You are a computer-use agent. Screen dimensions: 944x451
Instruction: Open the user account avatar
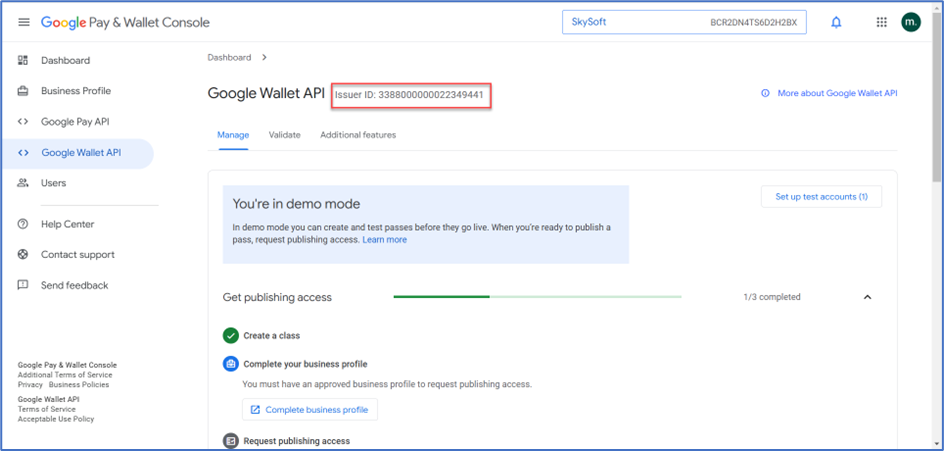[910, 22]
